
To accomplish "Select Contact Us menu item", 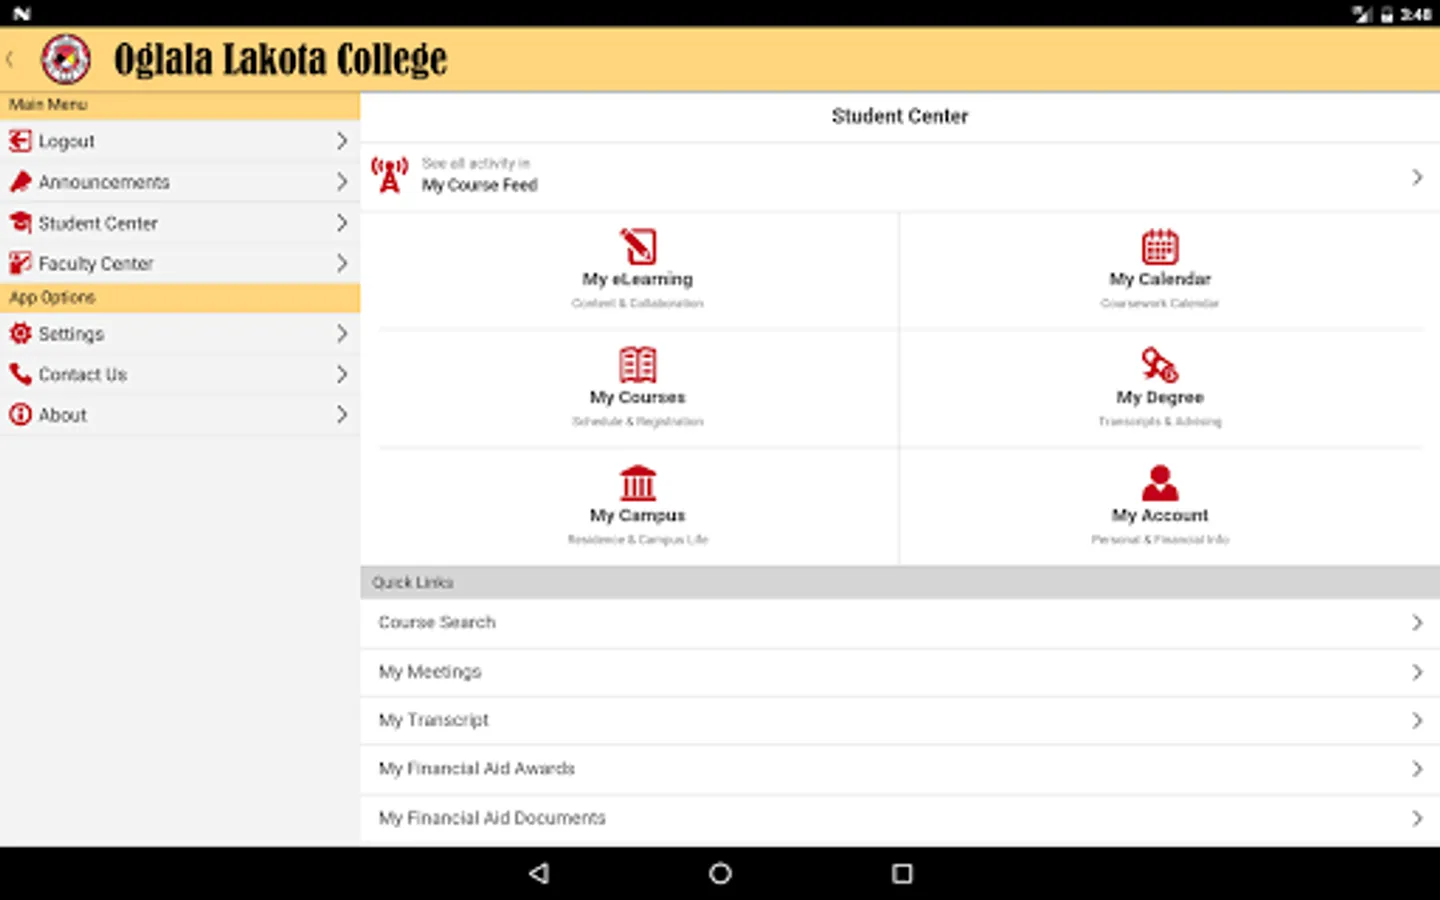I will coord(180,374).
